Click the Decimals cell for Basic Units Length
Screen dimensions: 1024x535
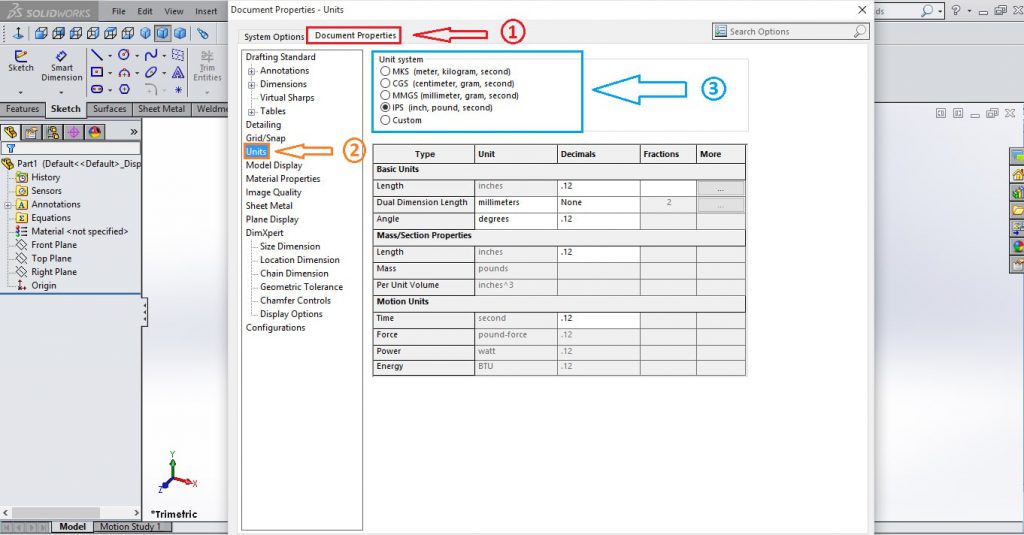(x=598, y=186)
